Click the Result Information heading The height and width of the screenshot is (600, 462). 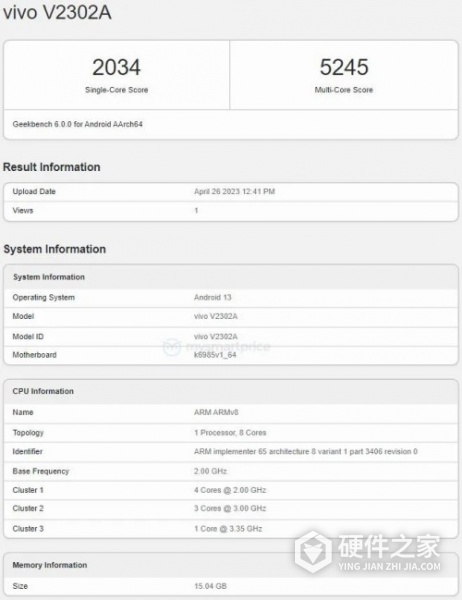pyautogui.click(x=52, y=167)
